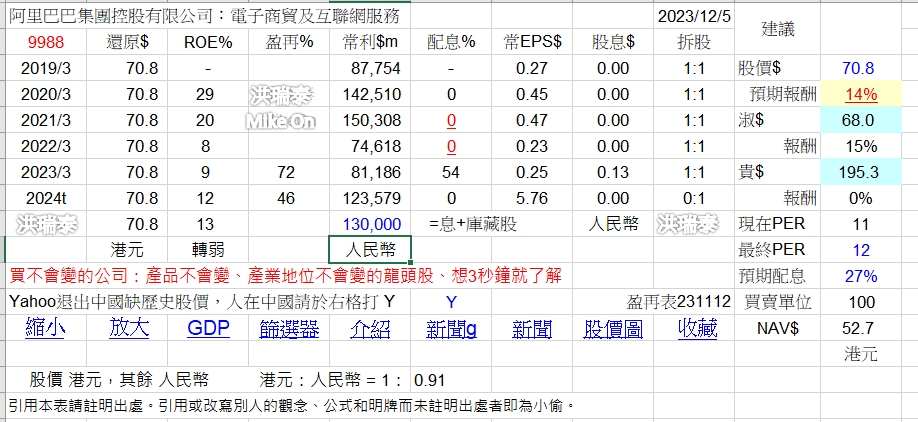This screenshot has height=422, width=918.
Task: Select the blue forecast value 130,000
Action: [371, 224]
